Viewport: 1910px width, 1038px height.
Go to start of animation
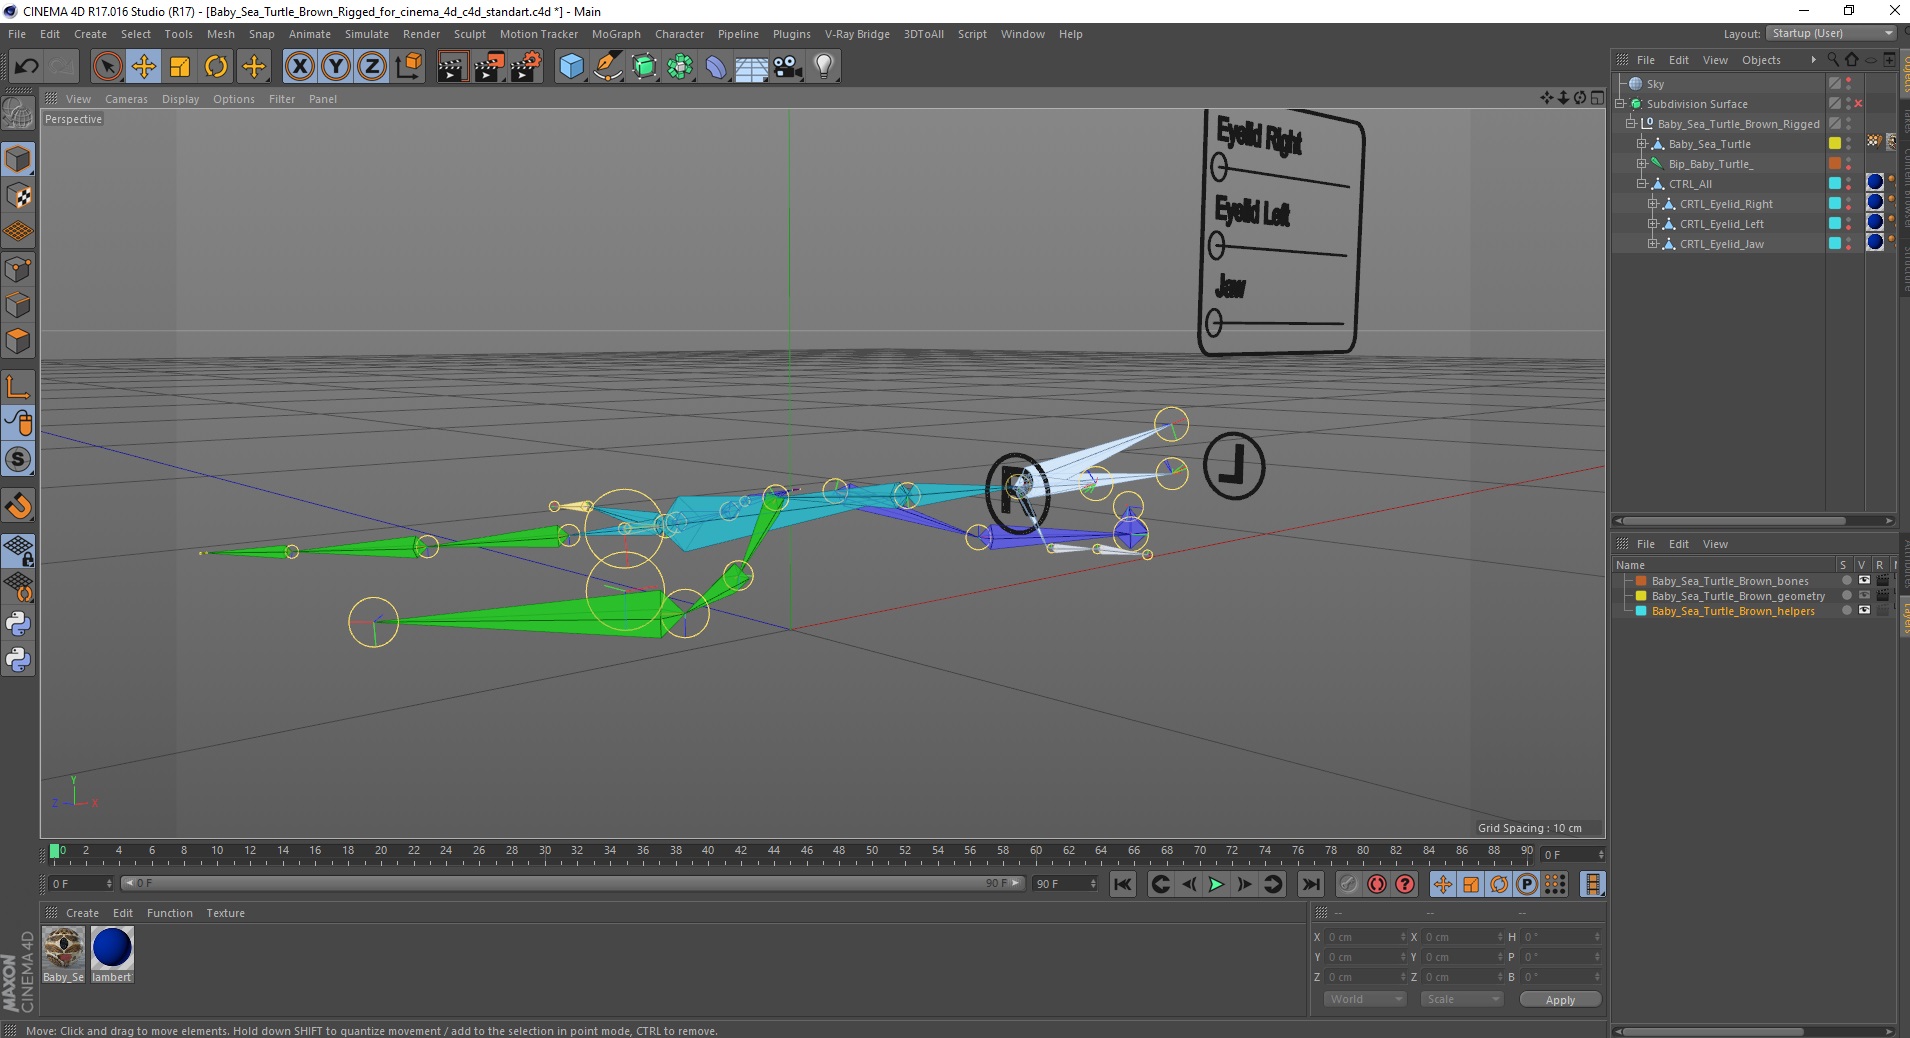coord(1123,884)
